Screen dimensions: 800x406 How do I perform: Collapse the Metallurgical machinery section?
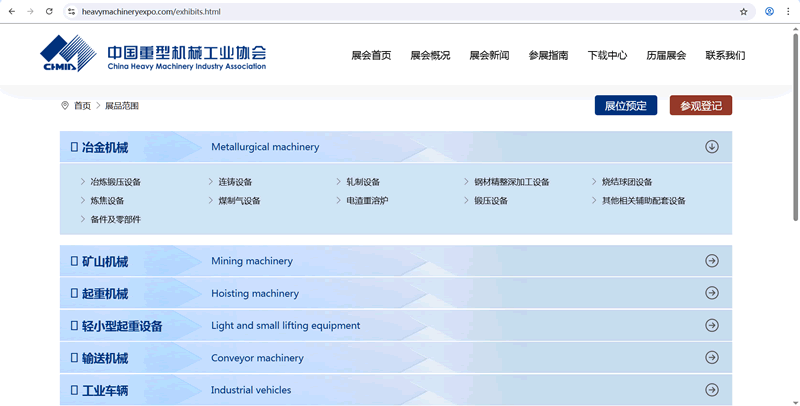(712, 147)
